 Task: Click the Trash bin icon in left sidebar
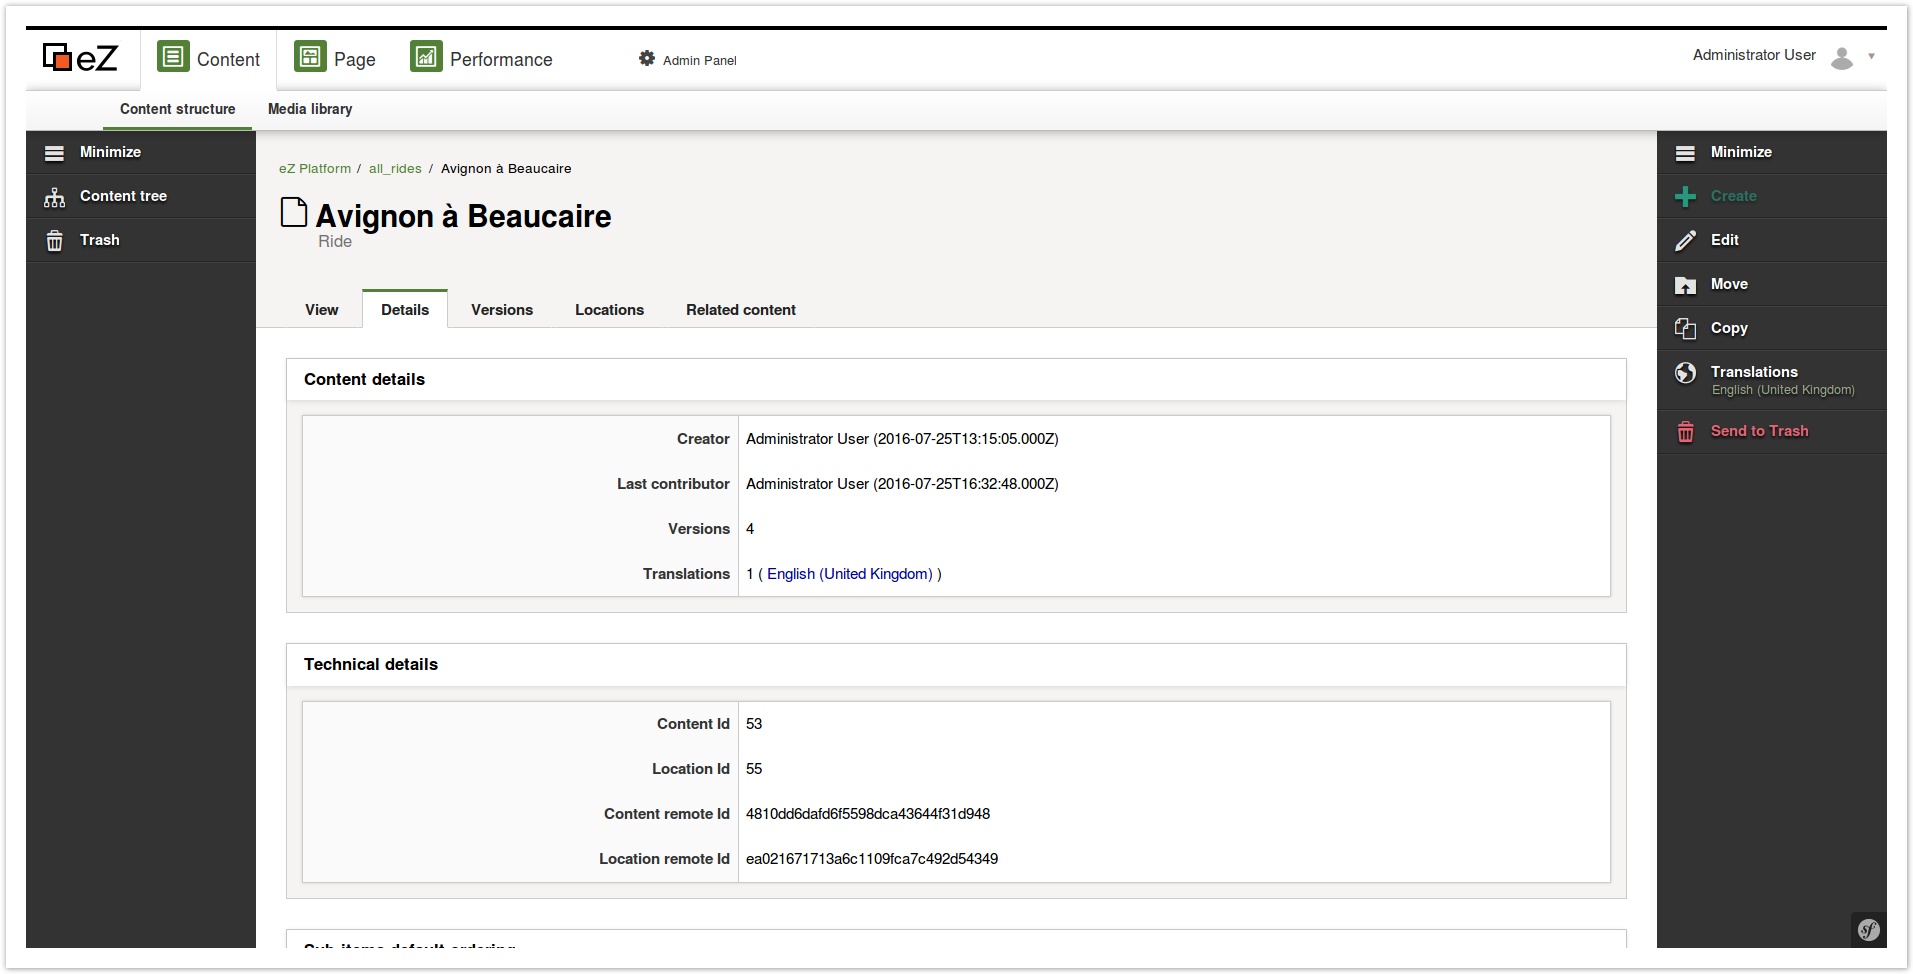click(55, 241)
